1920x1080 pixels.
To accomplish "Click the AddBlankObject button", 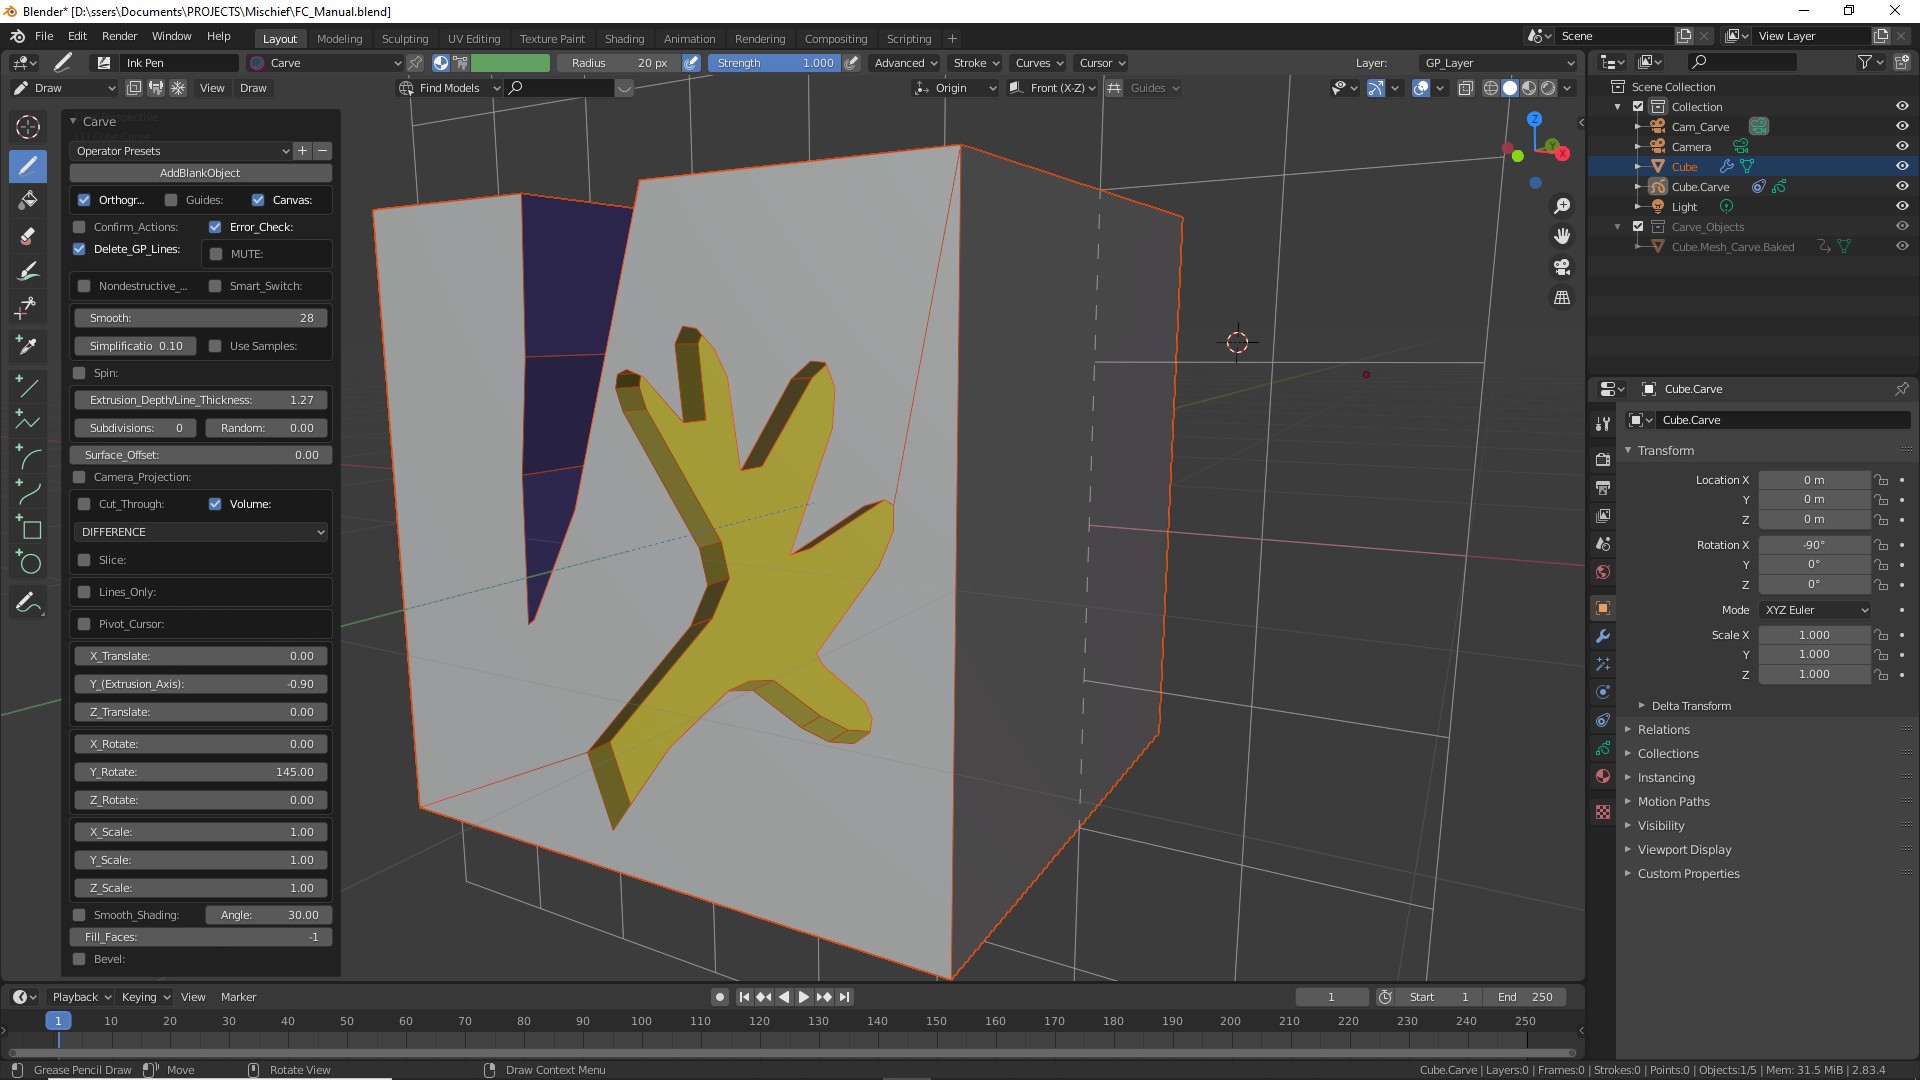I will tap(200, 173).
